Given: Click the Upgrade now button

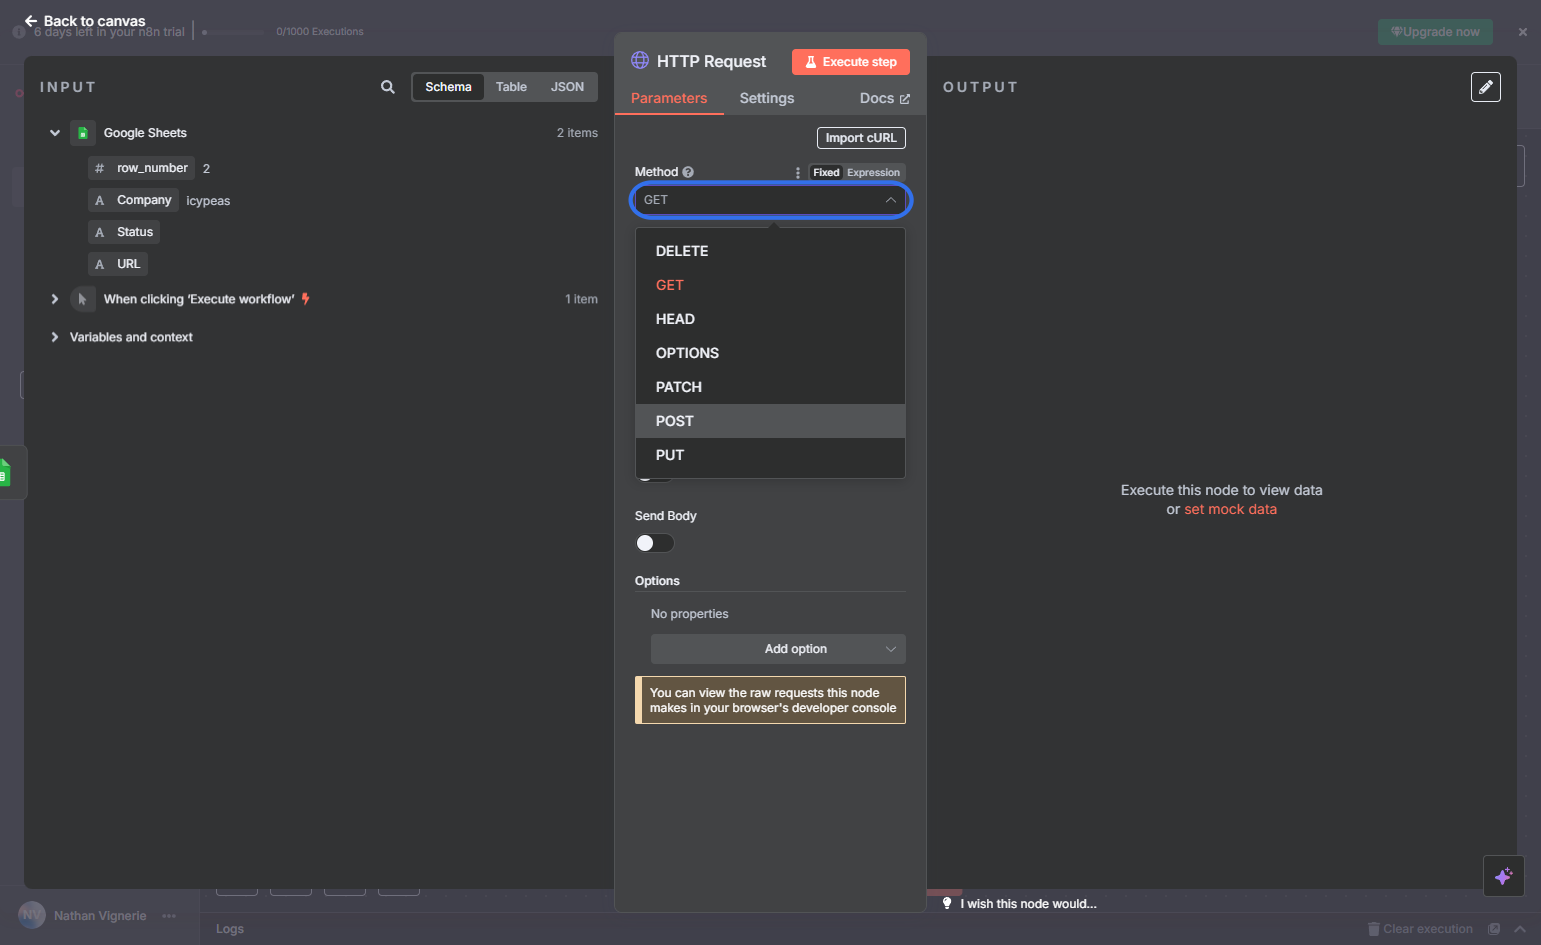Looking at the screenshot, I should tap(1435, 32).
